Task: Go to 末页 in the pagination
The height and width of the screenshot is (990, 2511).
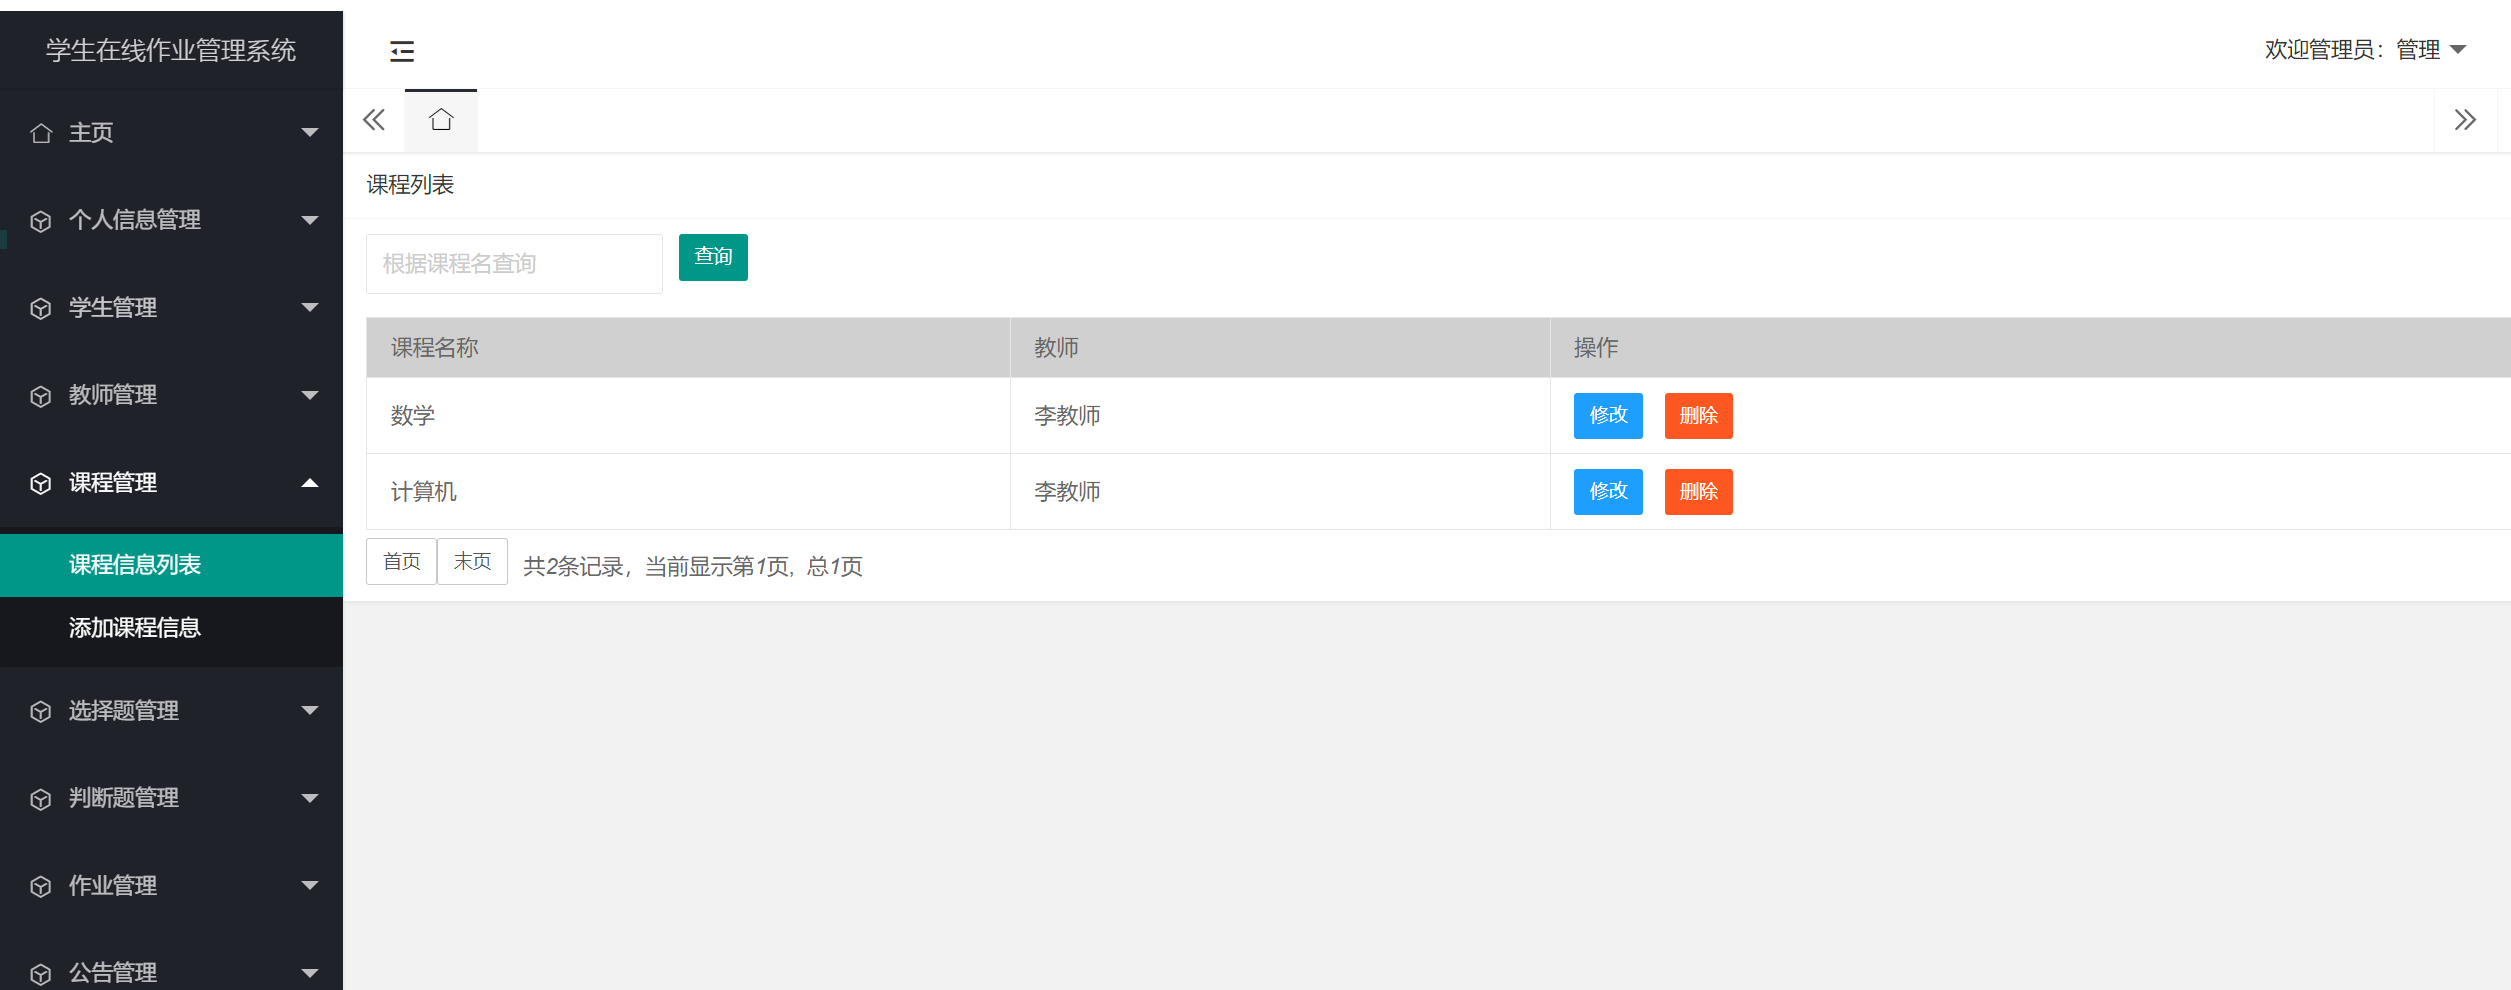Action: [472, 562]
